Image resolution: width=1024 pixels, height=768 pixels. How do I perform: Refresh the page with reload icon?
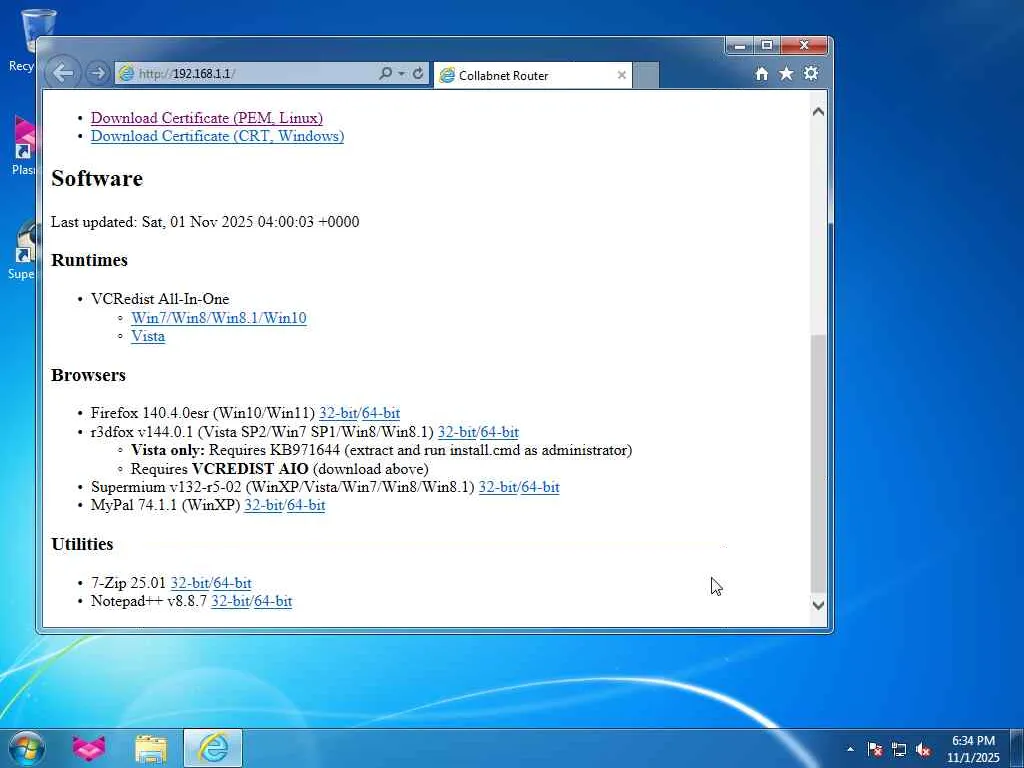tap(418, 73)
